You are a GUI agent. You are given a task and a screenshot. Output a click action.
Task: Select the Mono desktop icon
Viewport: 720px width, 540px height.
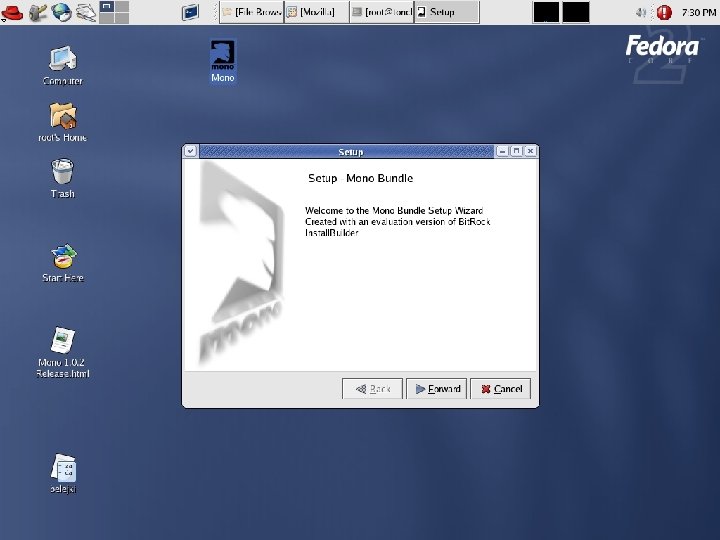[x=223, y=62]
